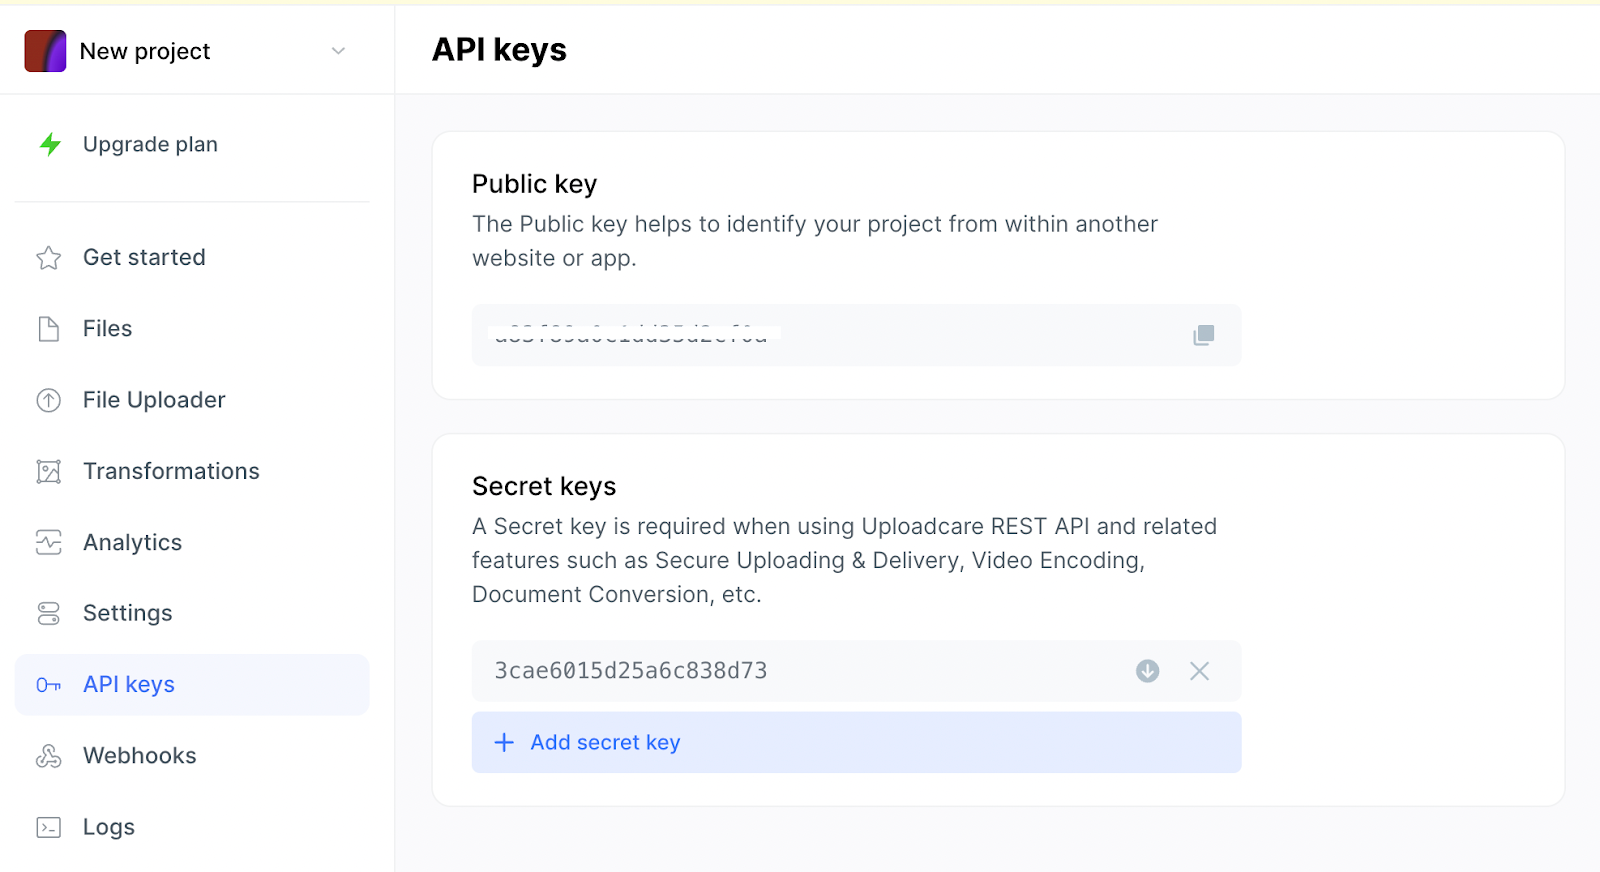Click the project avatar thumbnail
This screenshot has height=872, width=1600.
click(x=44, y=50)
